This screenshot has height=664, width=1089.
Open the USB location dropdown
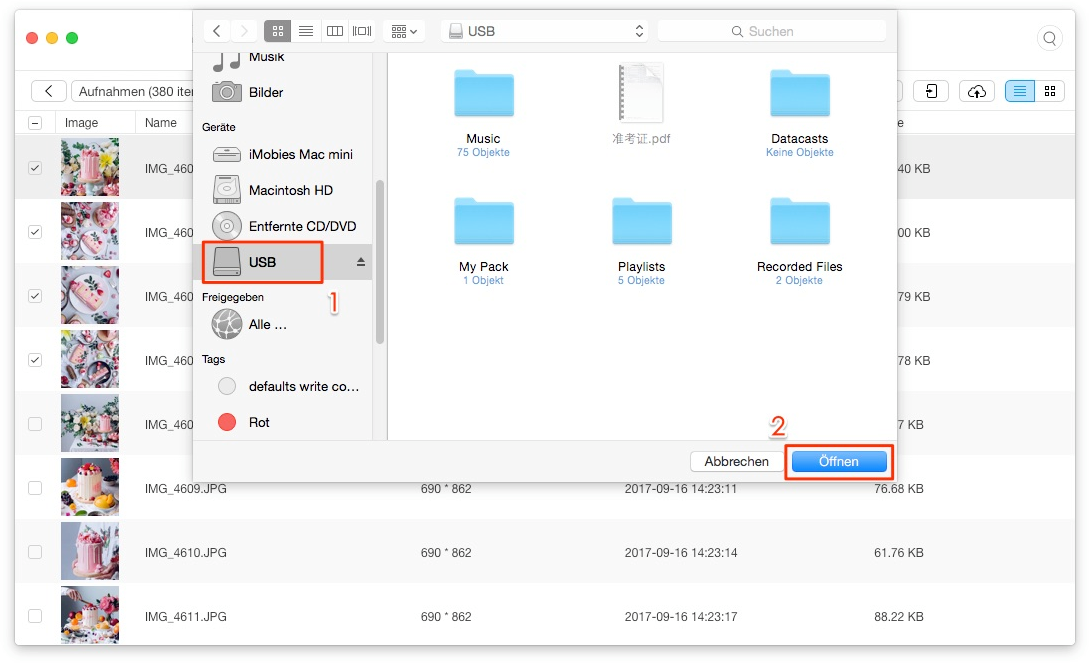(544, 30)
